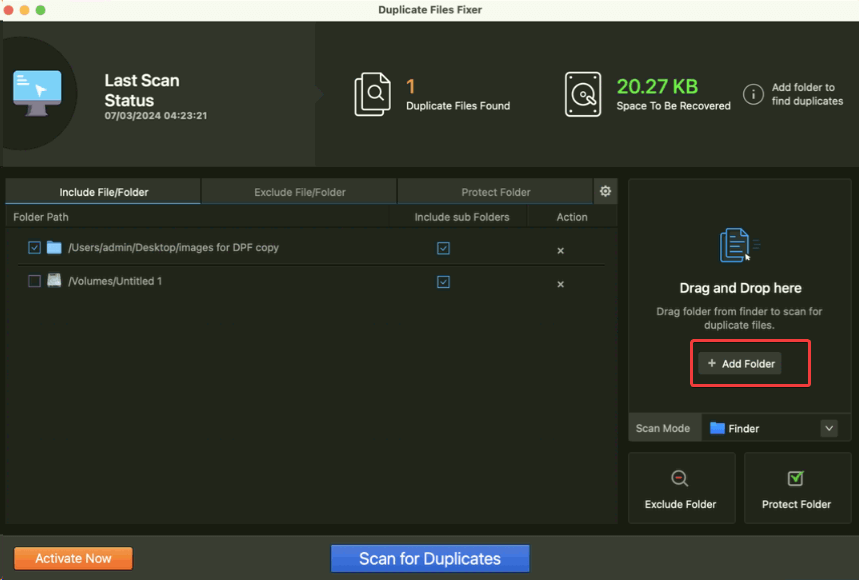
Task: Check the /Volumes/Untitled 1 folder checkbox
Action: [35, 281]
